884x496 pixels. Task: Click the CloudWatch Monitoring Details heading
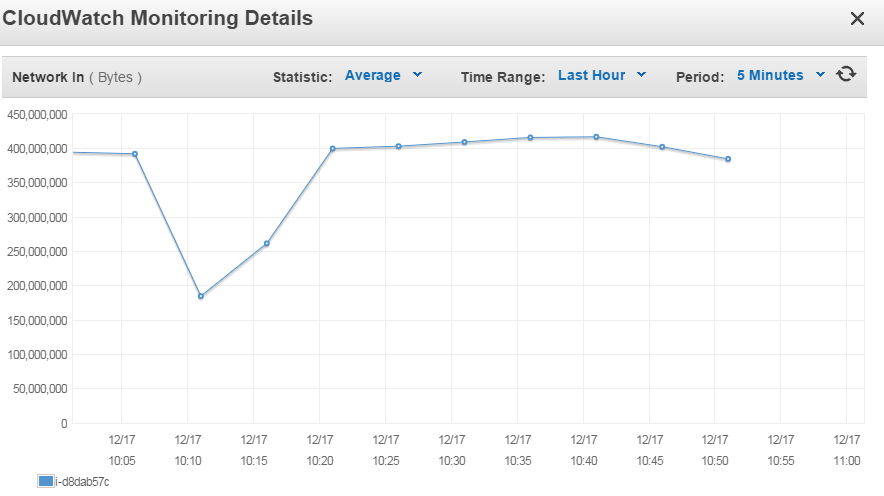click(x=157, y=18)
